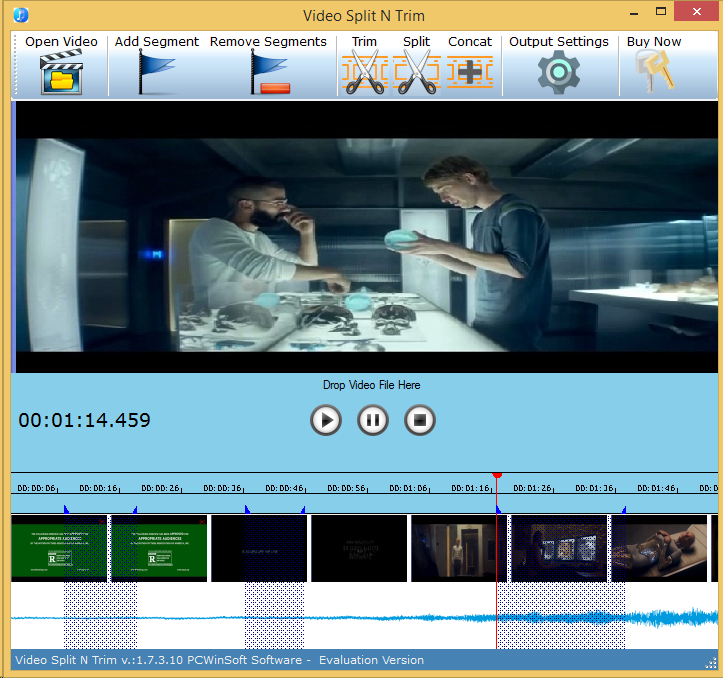Click the 00:00:06 timeline ruler mark
The image size is (723, 678).
pos(37,488)
